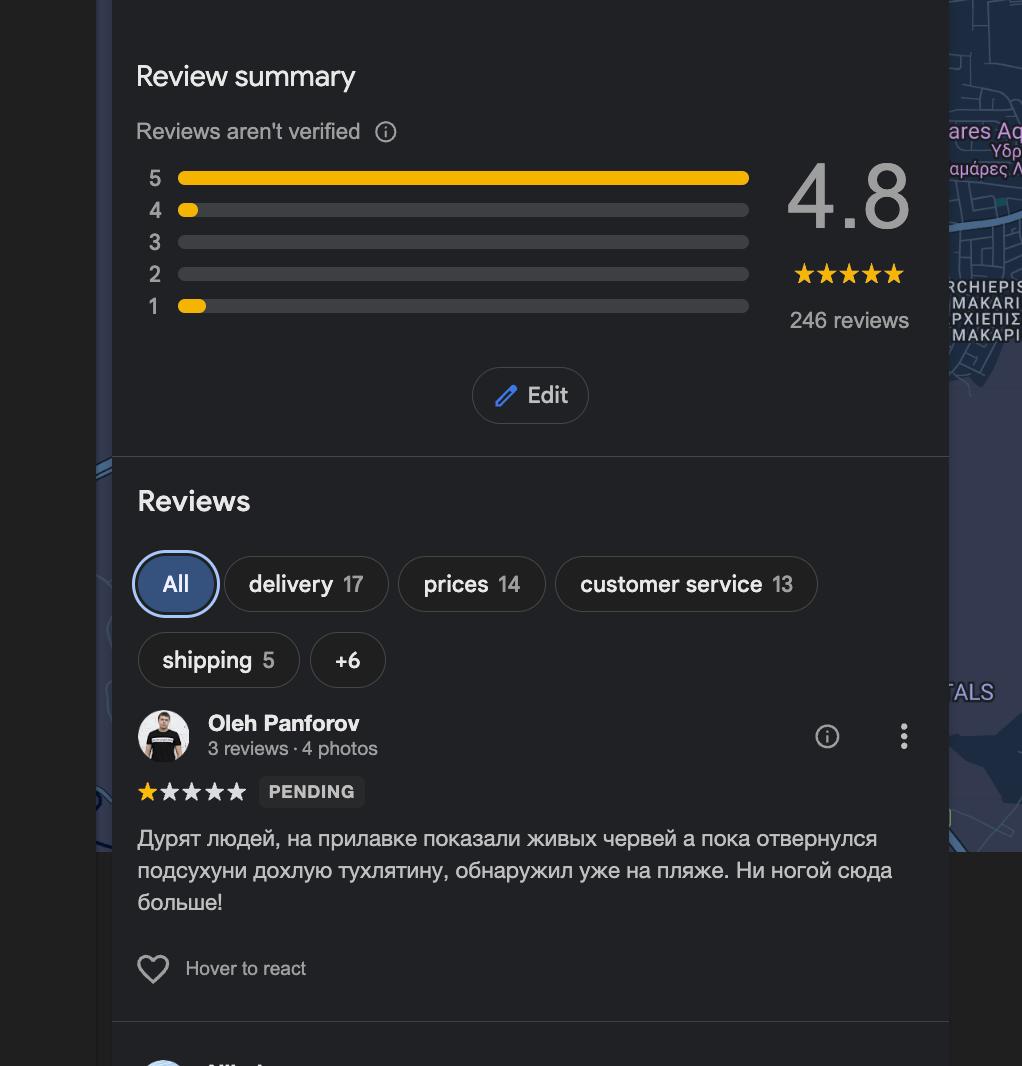Click Oleh Panforov's profile avatar
Image resolution: width=1022 pixels, height=1066 pixels.
click(x=163, y=737)
